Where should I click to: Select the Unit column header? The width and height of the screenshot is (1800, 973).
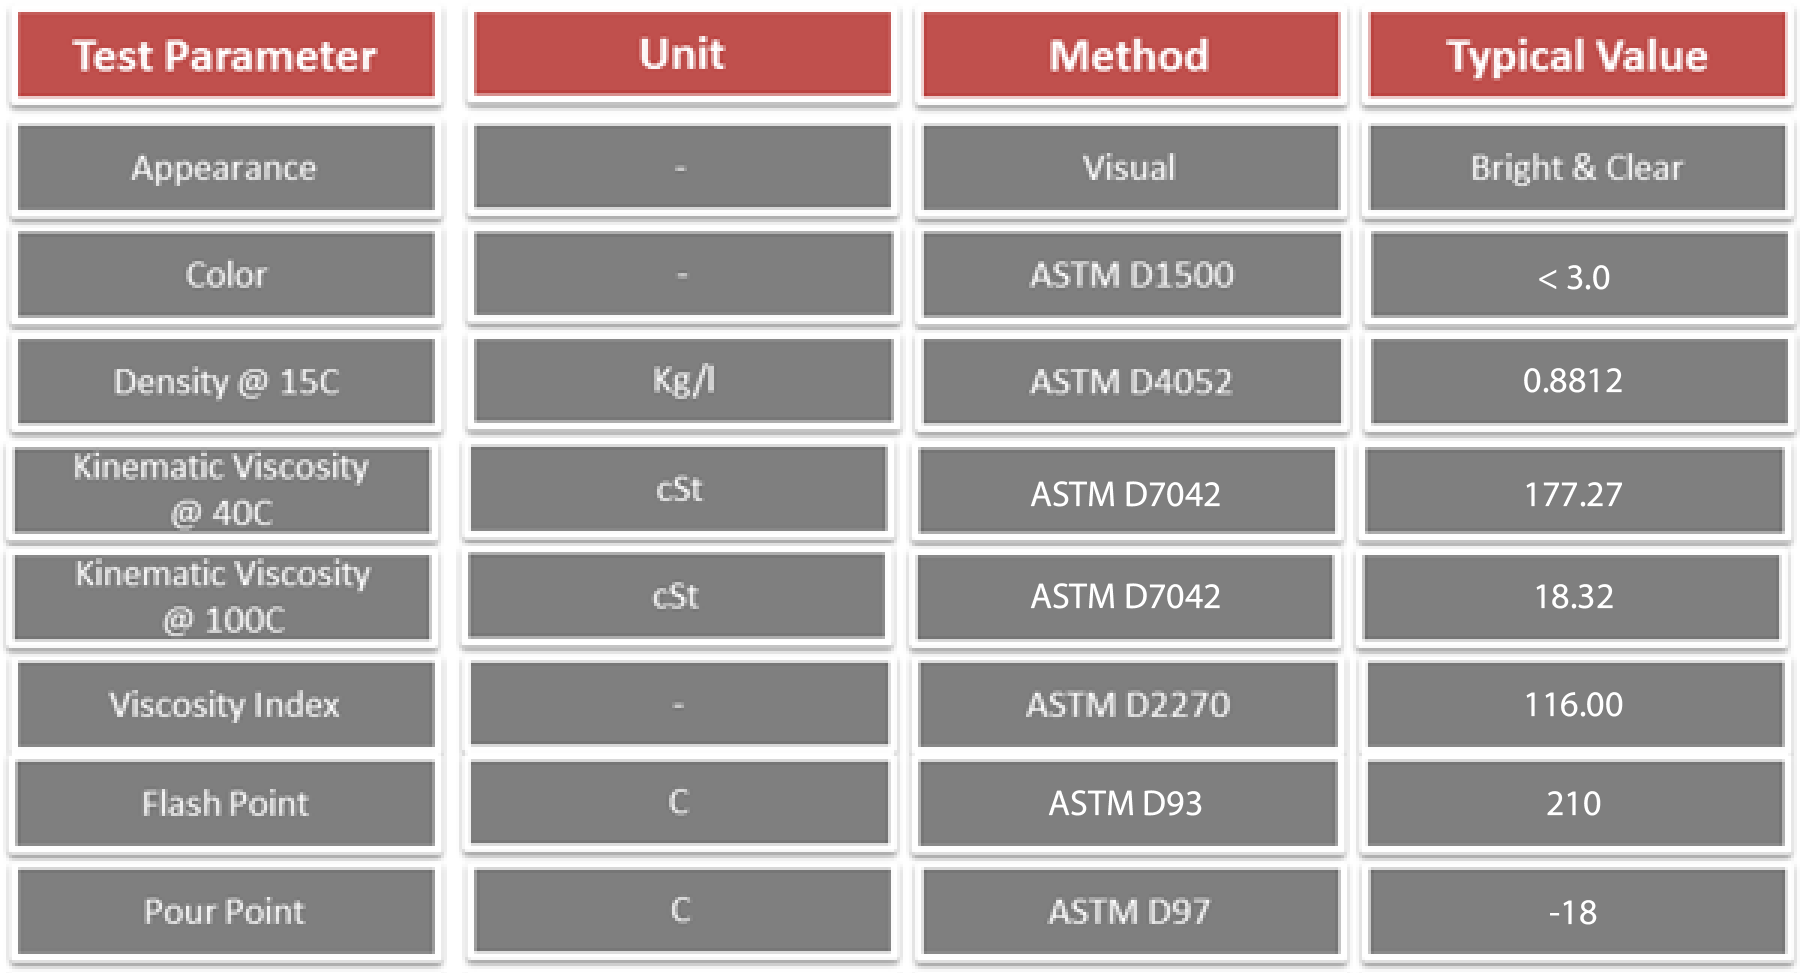tap(682, 54)
